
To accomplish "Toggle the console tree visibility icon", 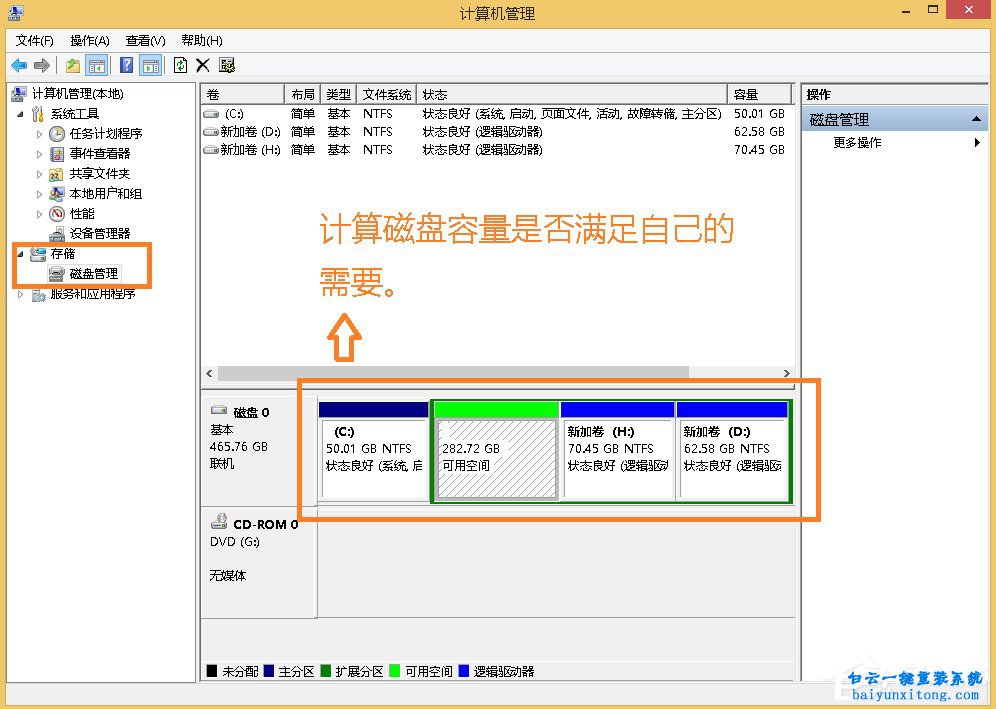I will pos(96,65).
